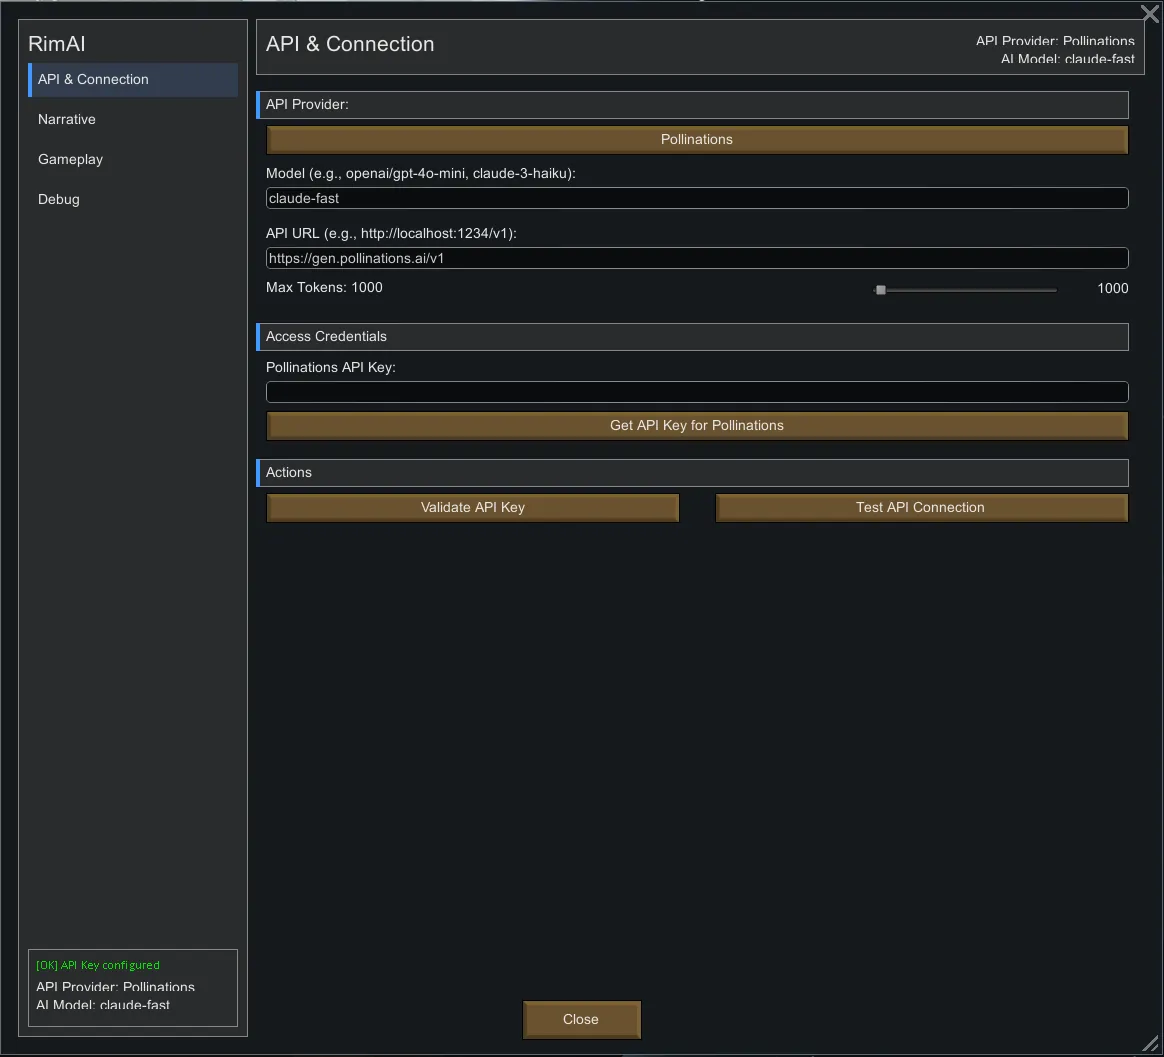Image resolution: width=1164 pixels, height=1057 pixels.
Task: Focus the API URL text field
Action: [697, 259]
